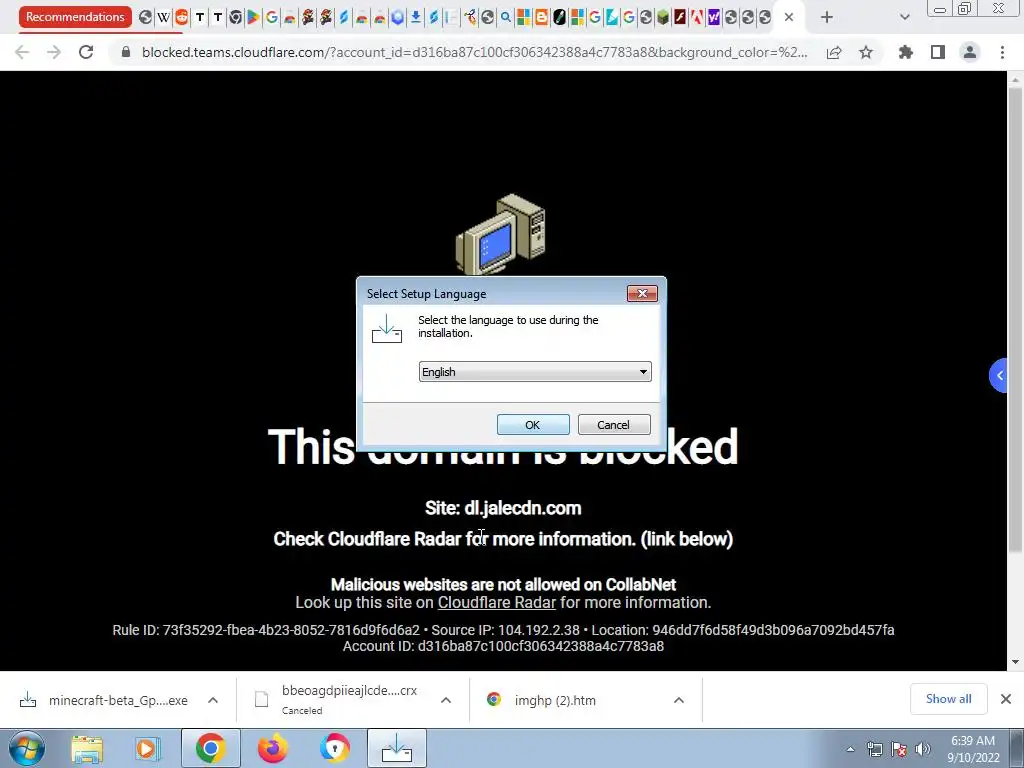Share this page via share icon

[834, 52]
